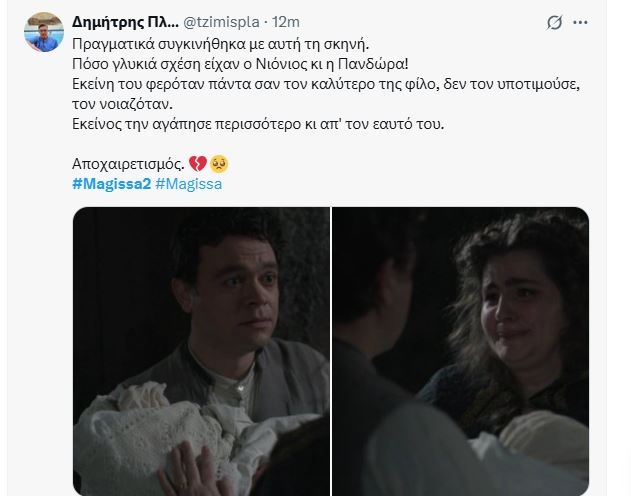The width and height of the screenshot is (631, 496).
Task: View right photo of crying woman
Action: point(460,351)
